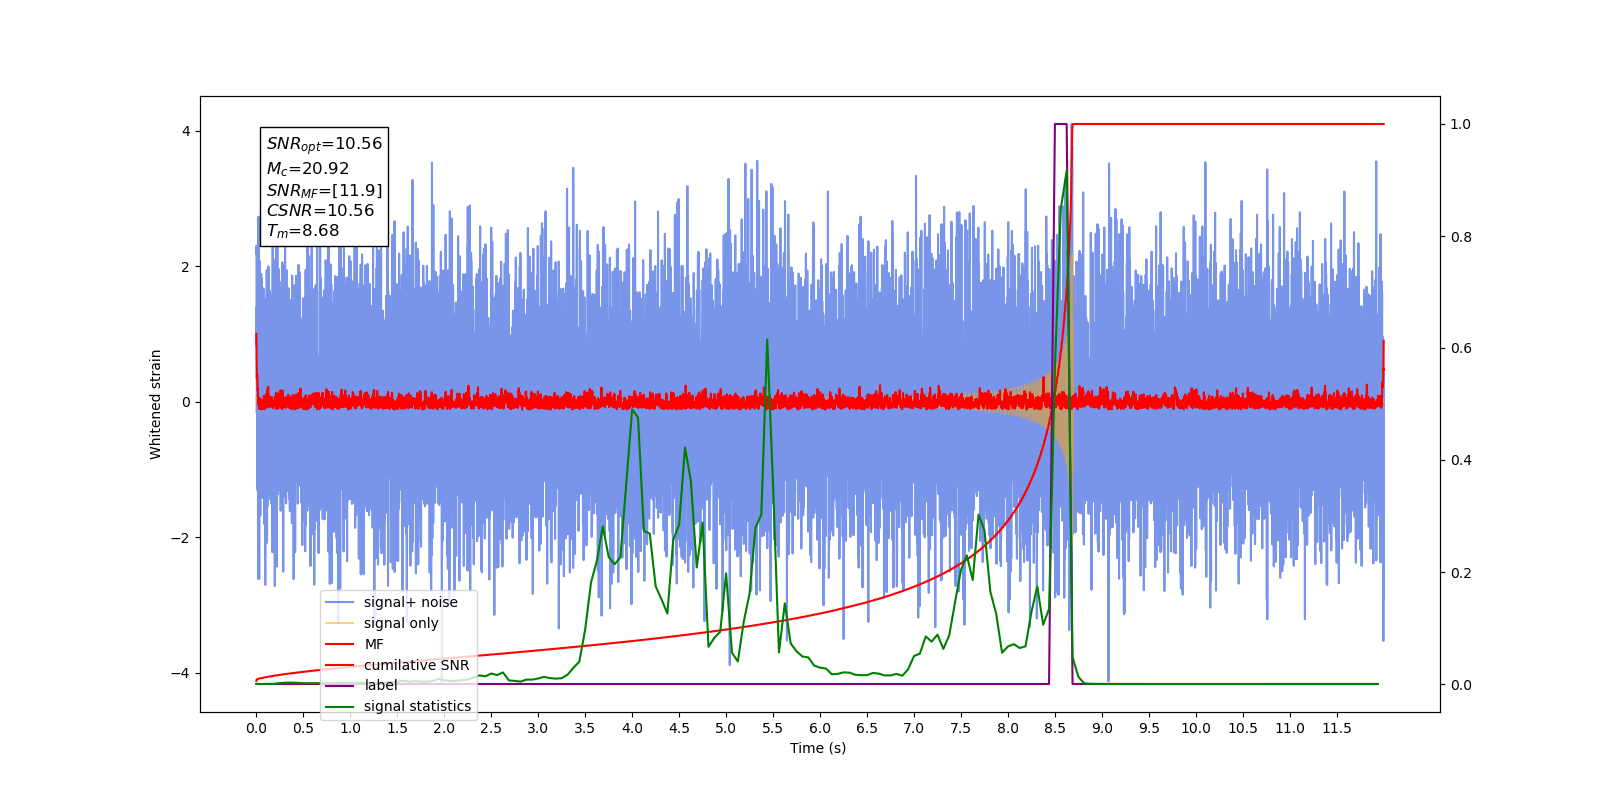Click the SNRMF=[11.9] annotation text
Screen dimensions: 1600x800
tap(324, 190)
